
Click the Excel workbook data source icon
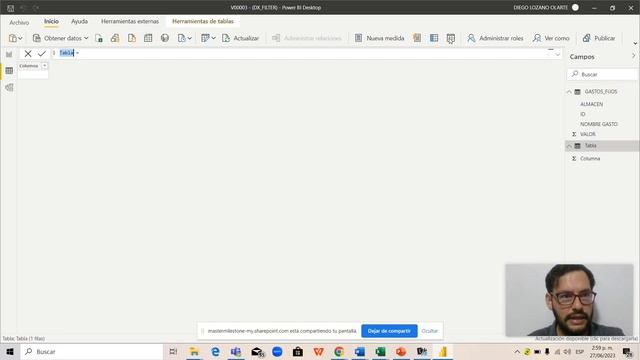99,38
